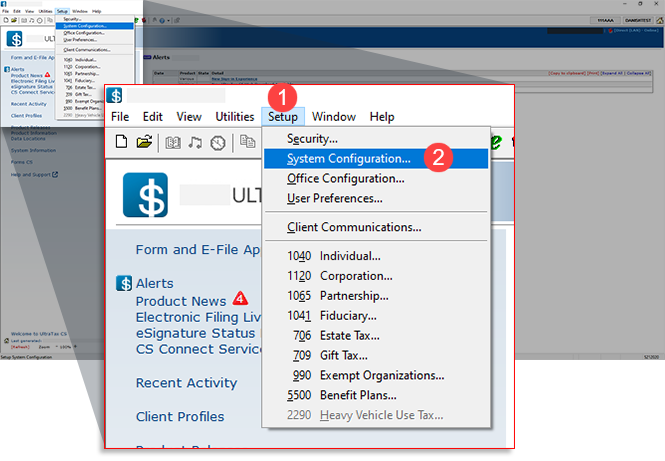The width and height of the screenshot is (665, 461).
Task: Click DANISHTEST button in background toolbar
Action: [638, 20]
